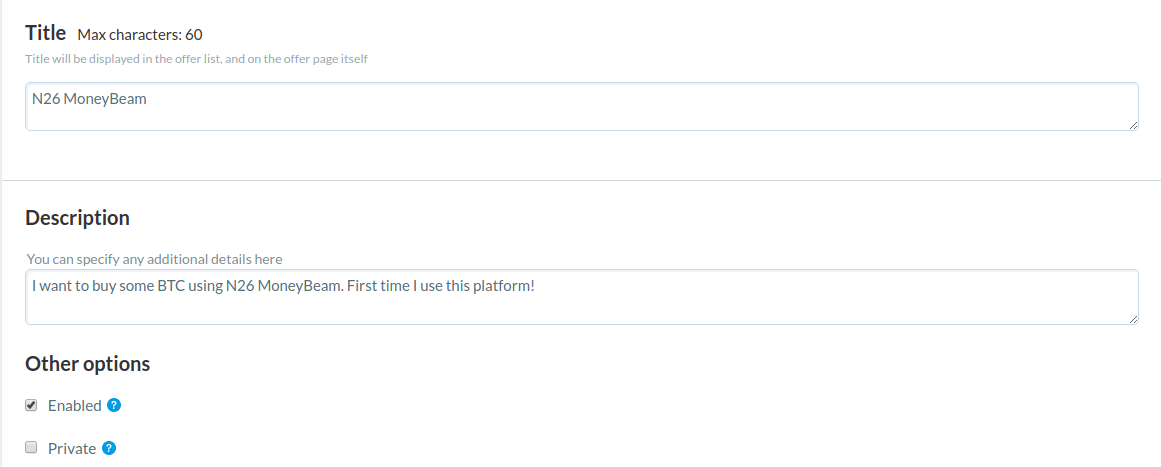Click the "Max characters: 60" note

(x=140, y=35)
